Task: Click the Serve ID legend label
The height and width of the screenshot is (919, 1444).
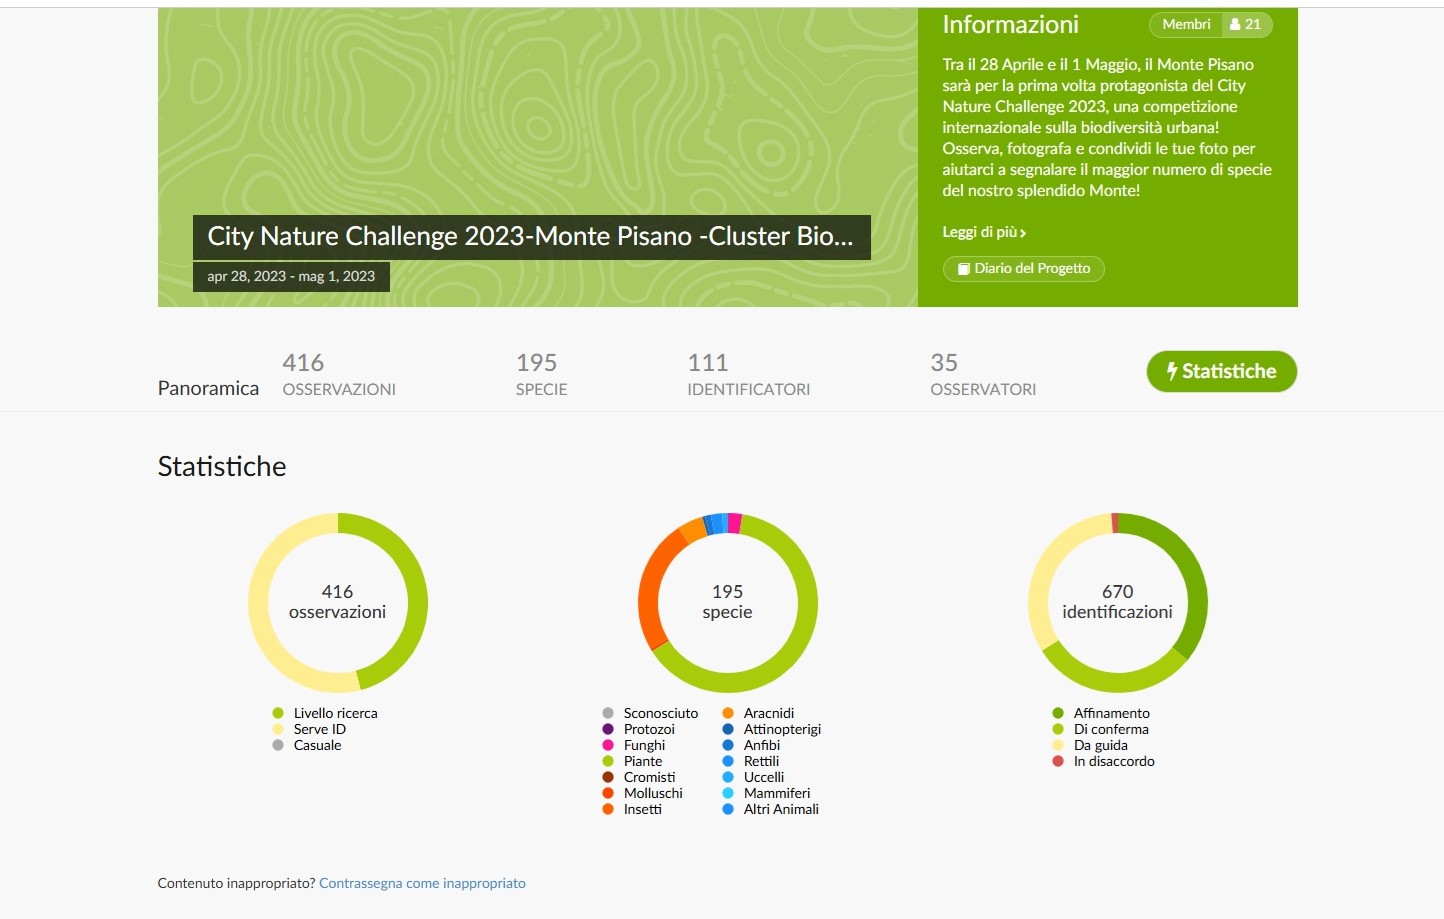Action: coord(320,729)
